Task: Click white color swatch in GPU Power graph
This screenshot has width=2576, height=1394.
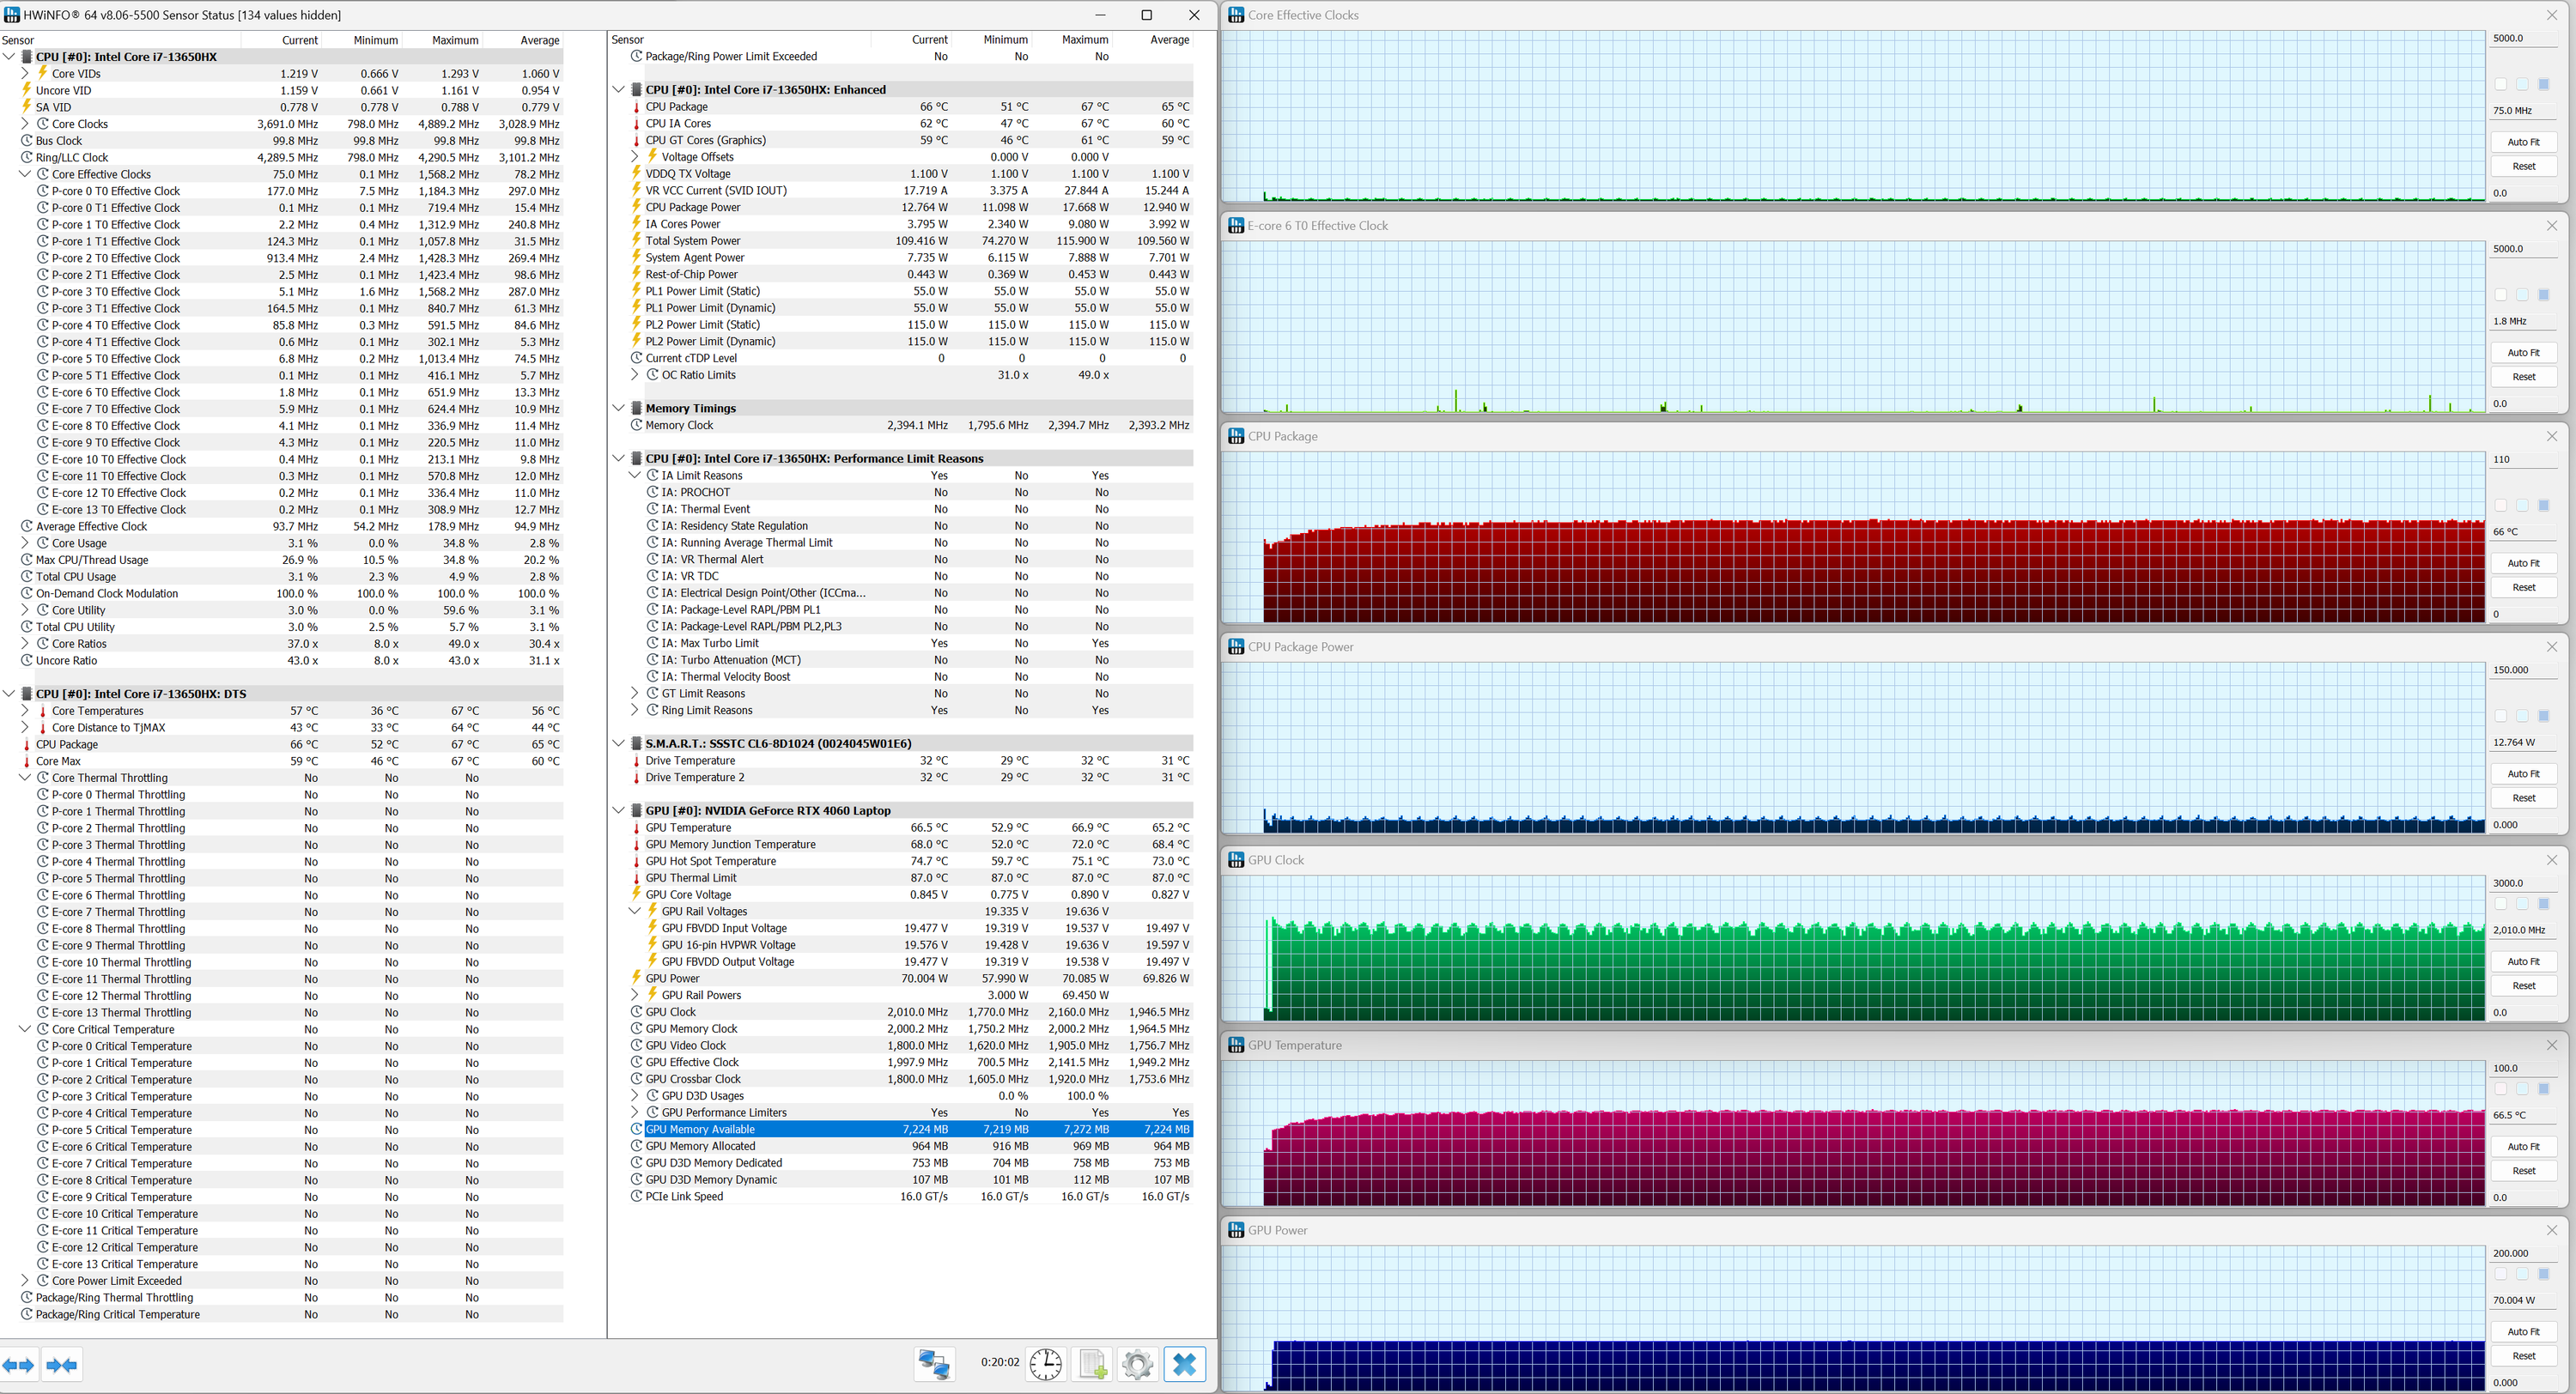Action: tap(2501, 1274)
